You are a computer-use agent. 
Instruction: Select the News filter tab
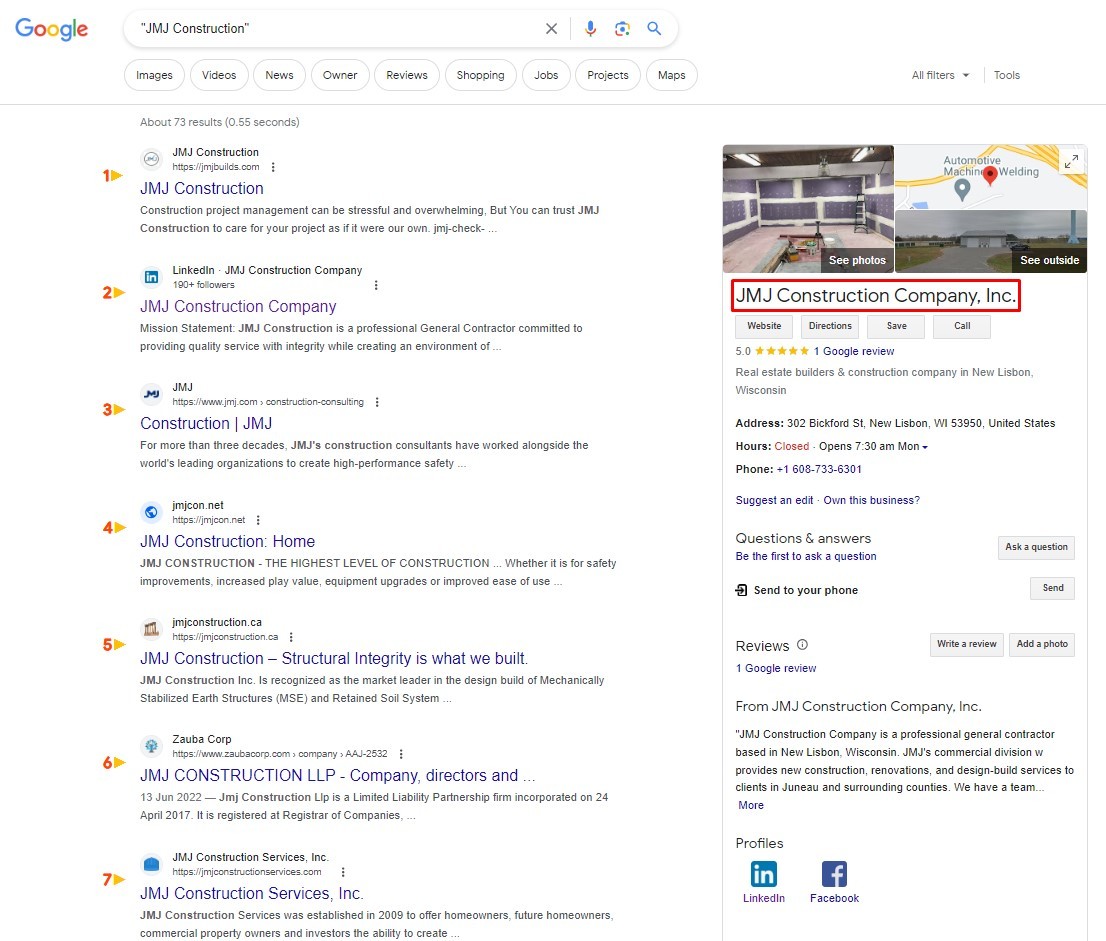pyautogui.click(x=279, y=75)
